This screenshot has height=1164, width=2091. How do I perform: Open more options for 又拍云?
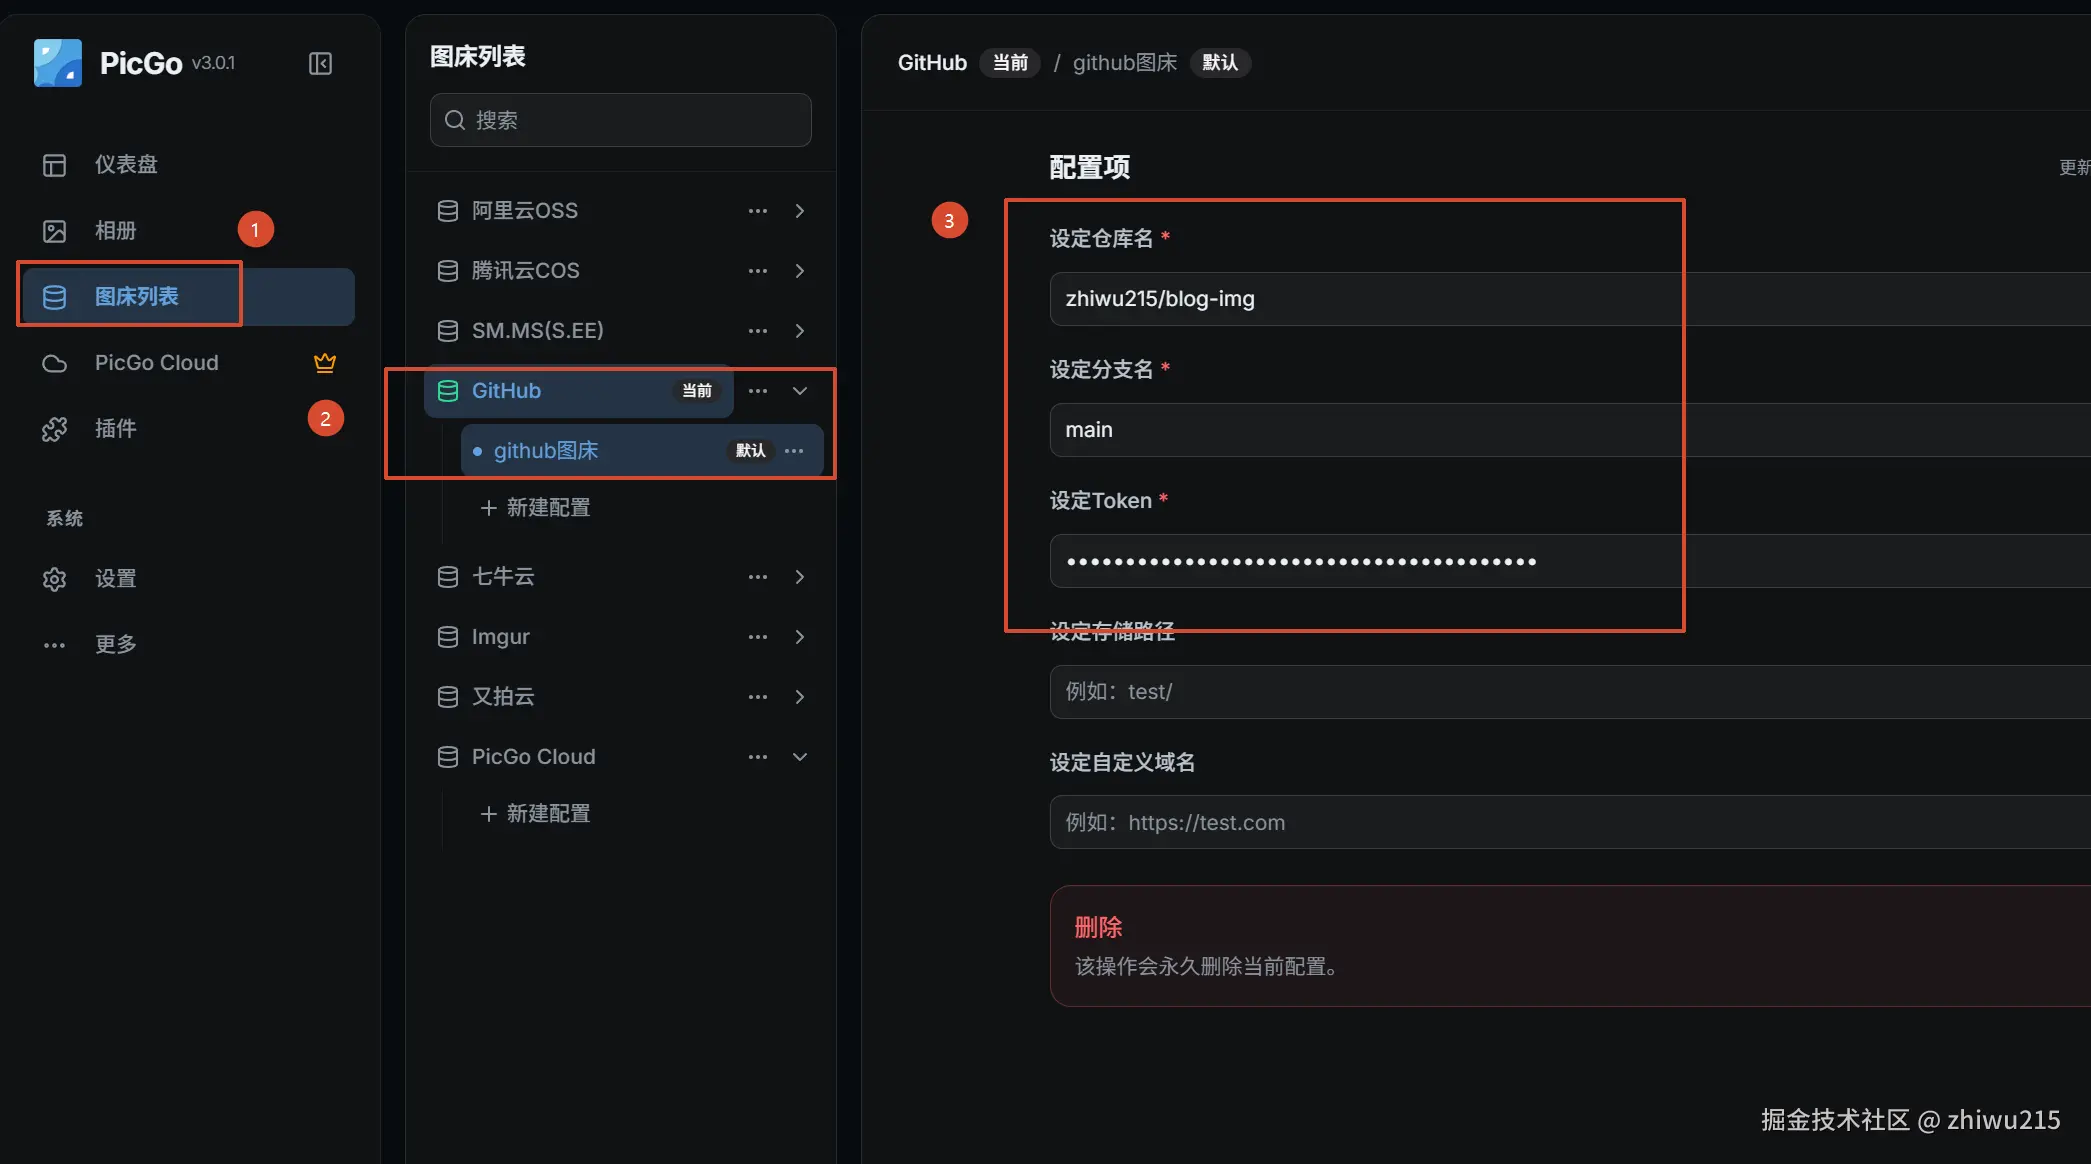[758, 697]
